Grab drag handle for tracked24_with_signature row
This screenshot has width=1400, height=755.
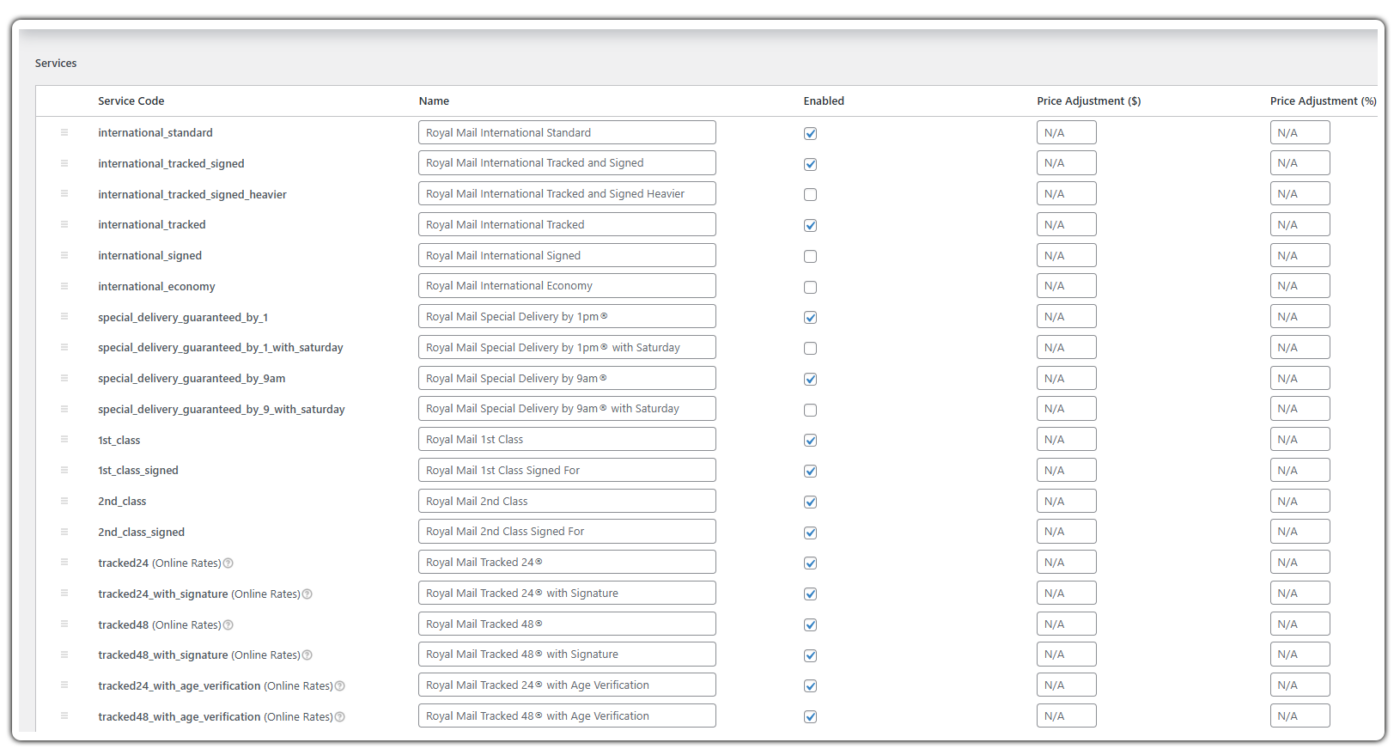click(64, 593)
